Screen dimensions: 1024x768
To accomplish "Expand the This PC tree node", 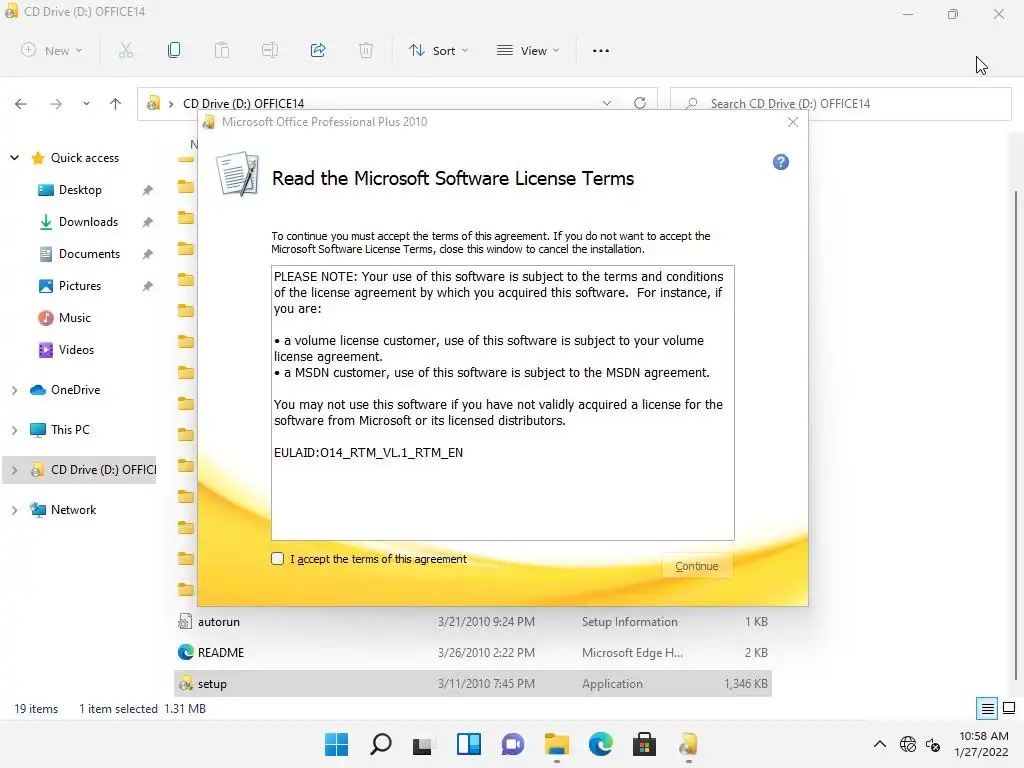I will [14, 430].
